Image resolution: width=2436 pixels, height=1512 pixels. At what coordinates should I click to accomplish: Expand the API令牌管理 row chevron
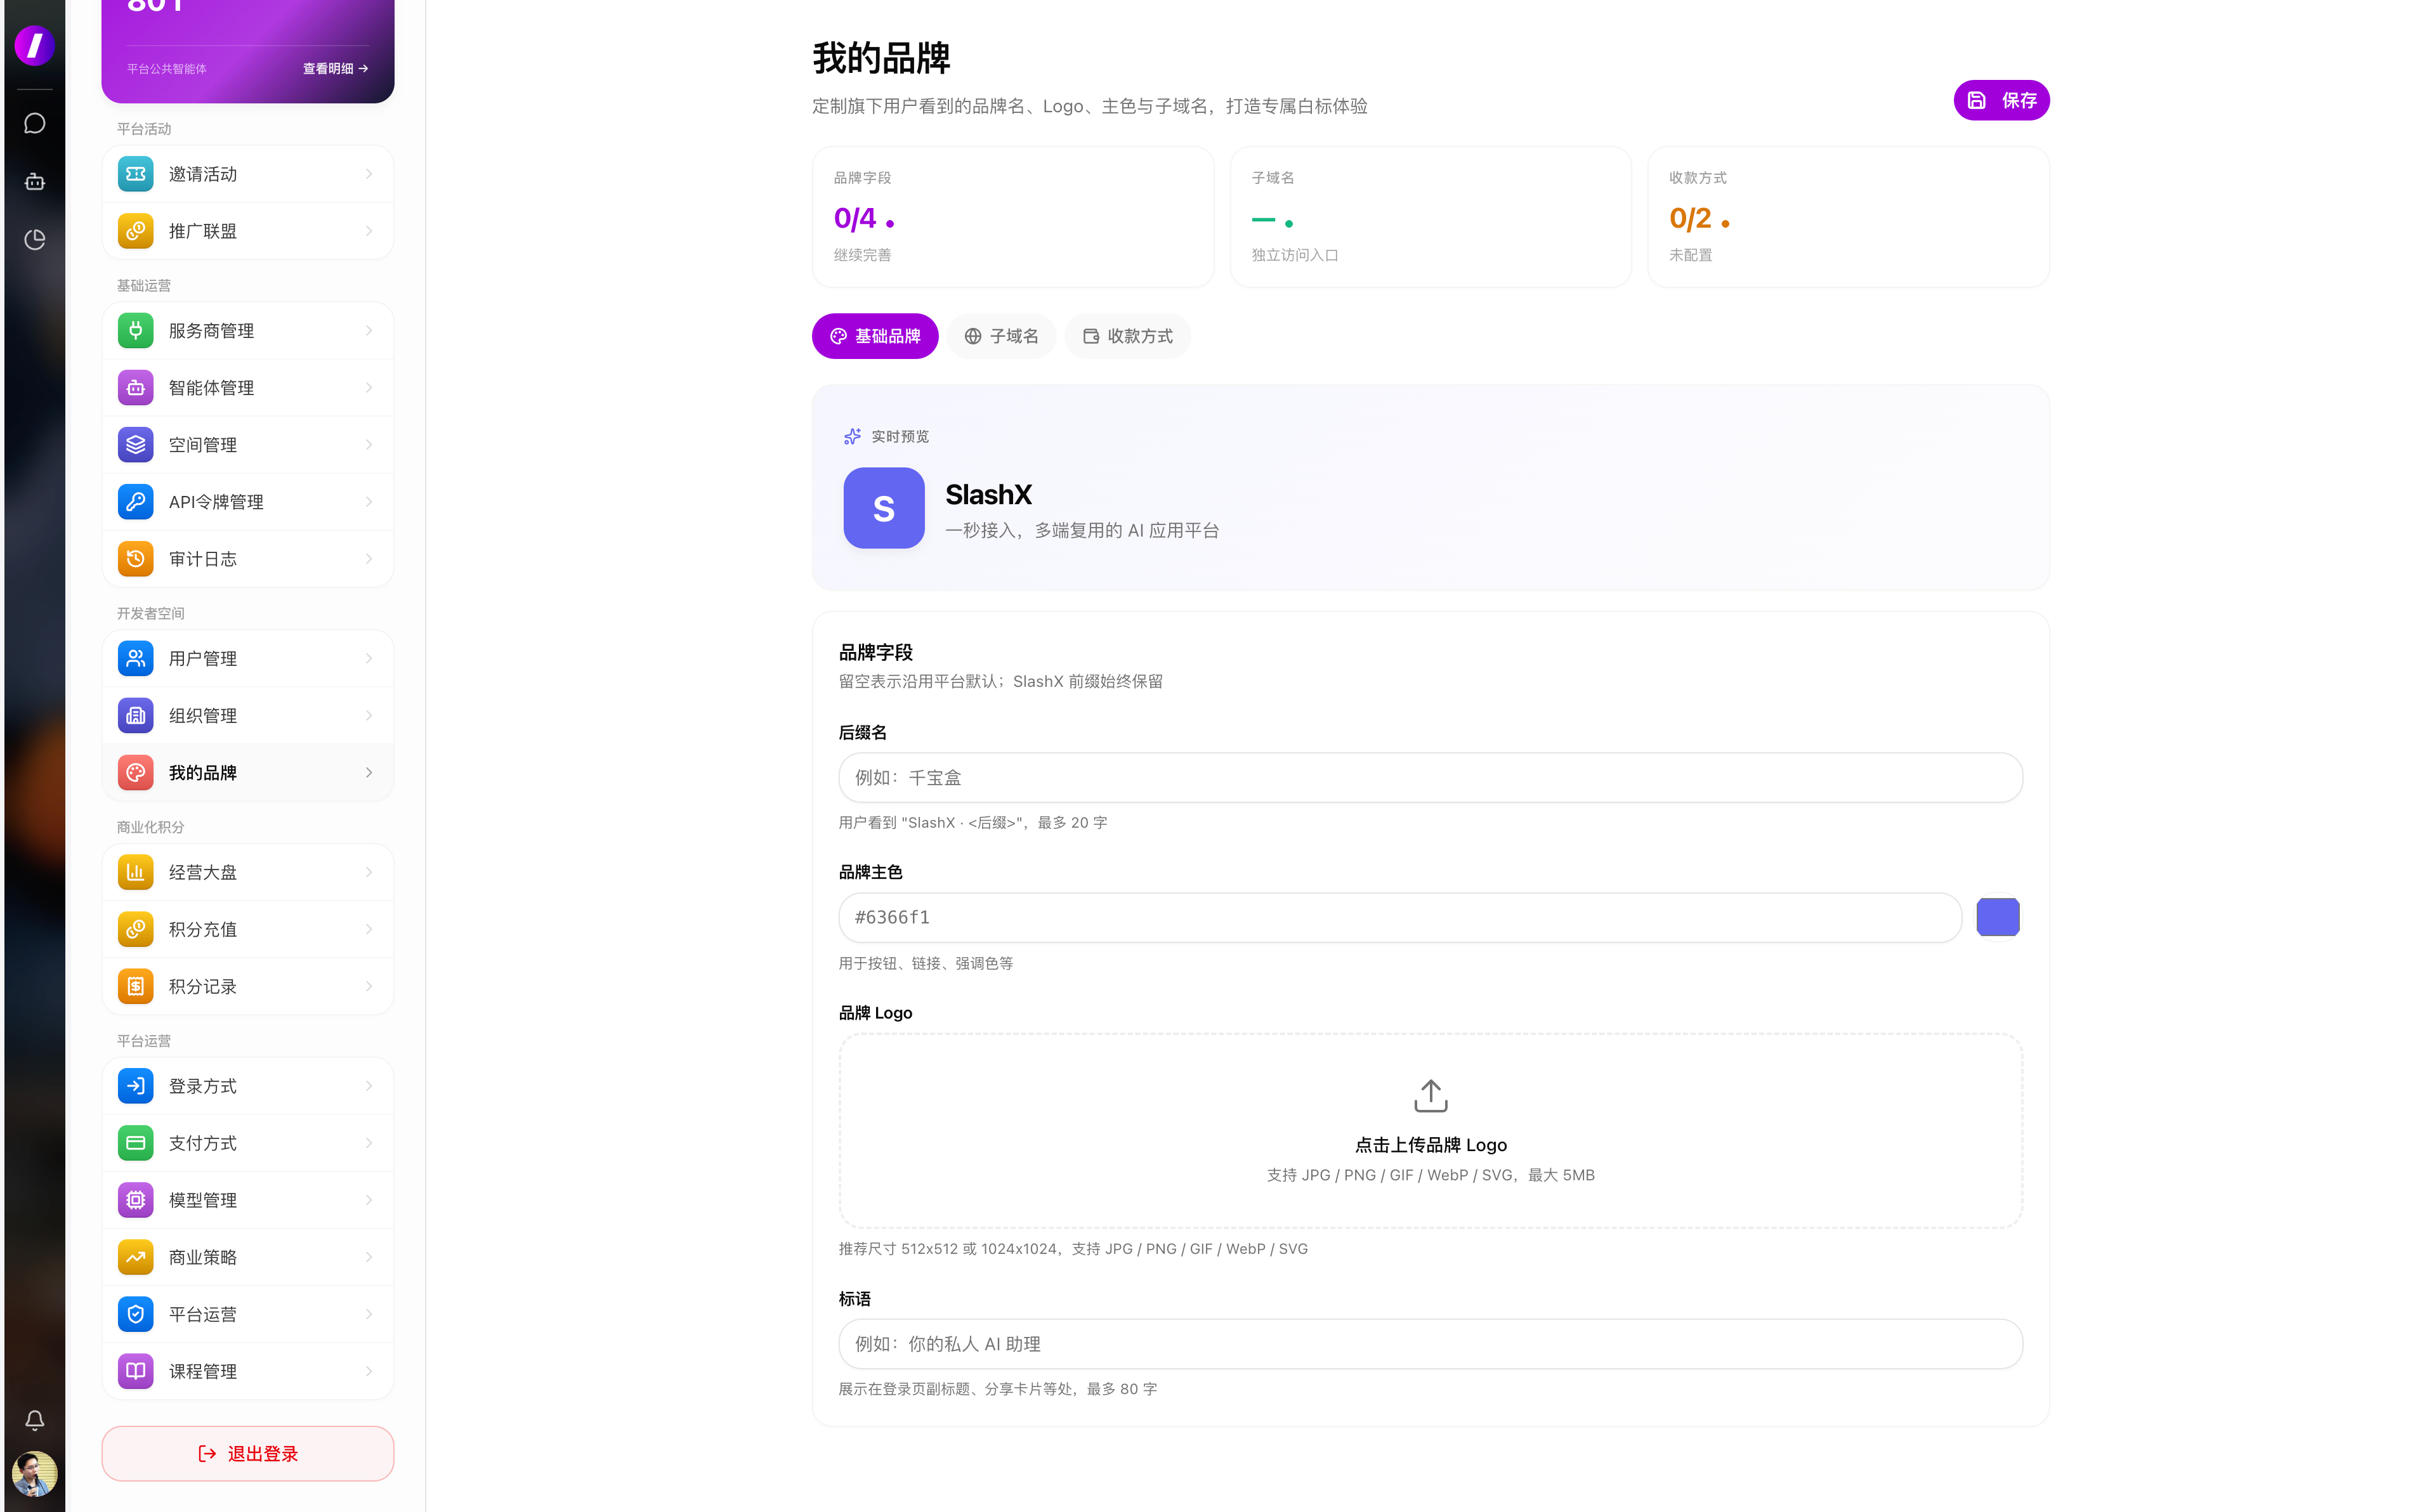[369, 502]
